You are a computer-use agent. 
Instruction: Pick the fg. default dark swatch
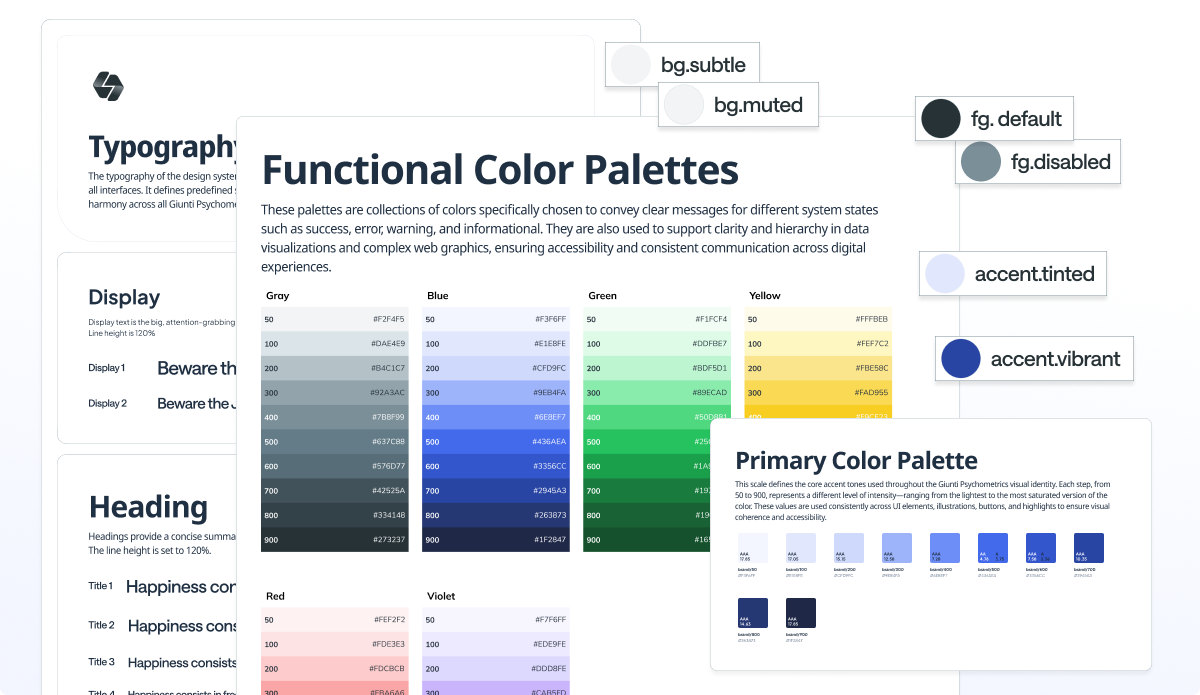[x=940, y=119]
